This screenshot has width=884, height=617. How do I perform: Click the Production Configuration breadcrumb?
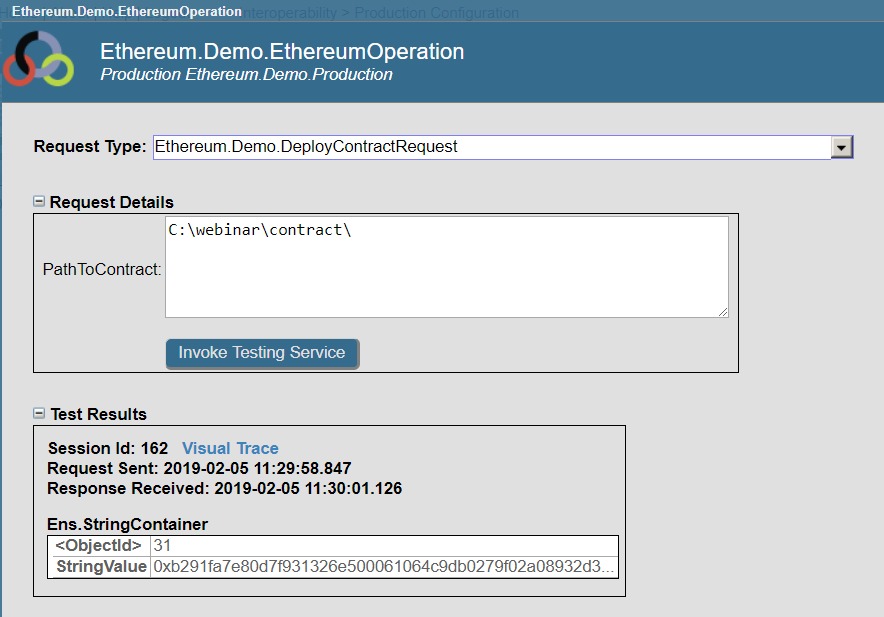(437, 13)
